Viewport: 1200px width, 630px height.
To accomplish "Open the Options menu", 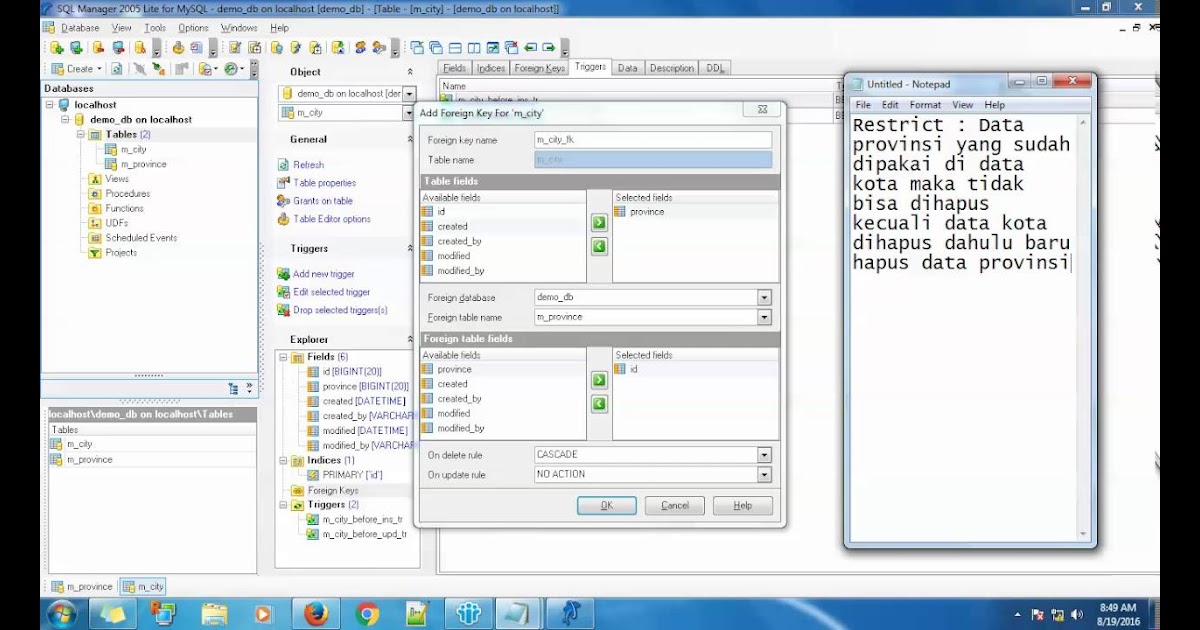I will tap(194, 28).
